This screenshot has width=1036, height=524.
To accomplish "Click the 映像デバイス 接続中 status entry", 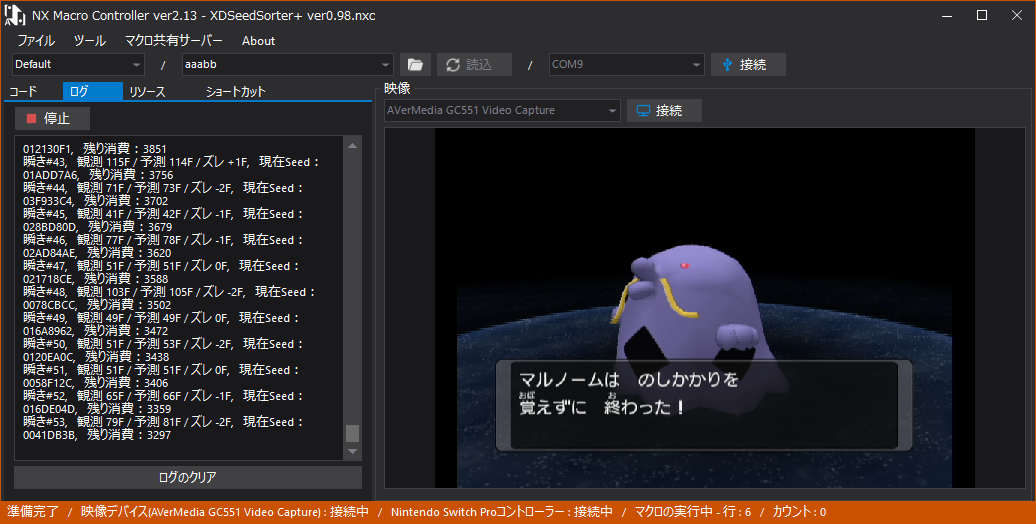I will [x=225, y=511].
